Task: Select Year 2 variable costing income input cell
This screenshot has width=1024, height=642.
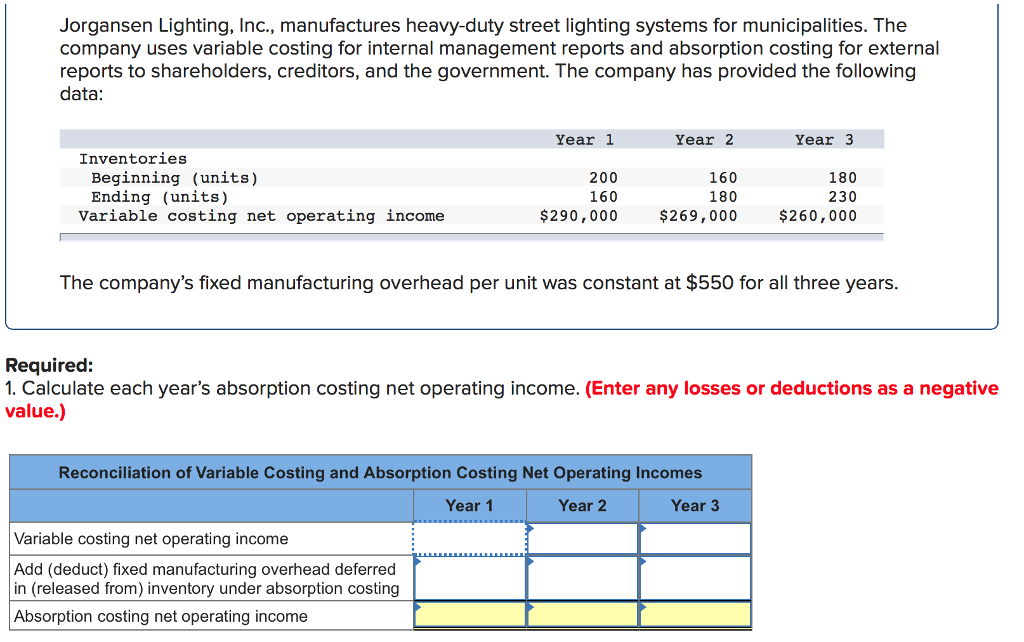Action: tap(582, 539)
